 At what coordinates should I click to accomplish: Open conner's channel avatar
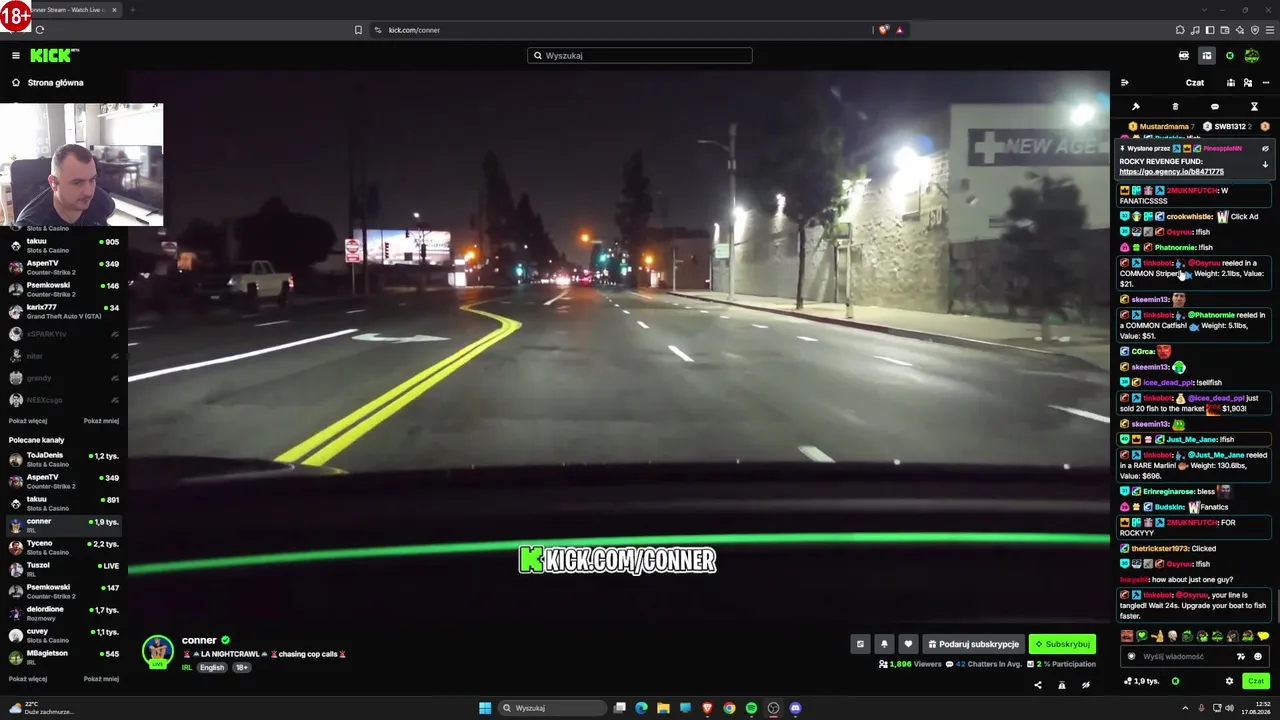(x=158, y=651)
